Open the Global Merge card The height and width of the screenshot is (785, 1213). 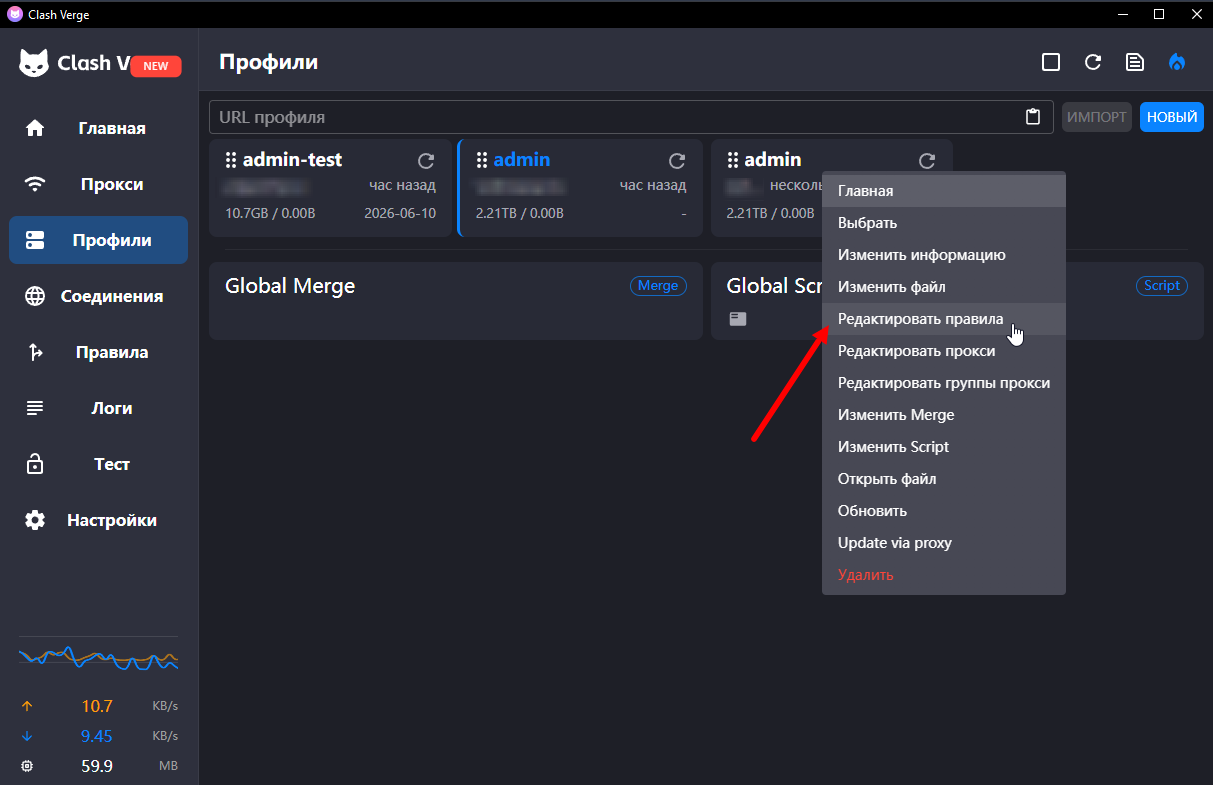(456, 301)
